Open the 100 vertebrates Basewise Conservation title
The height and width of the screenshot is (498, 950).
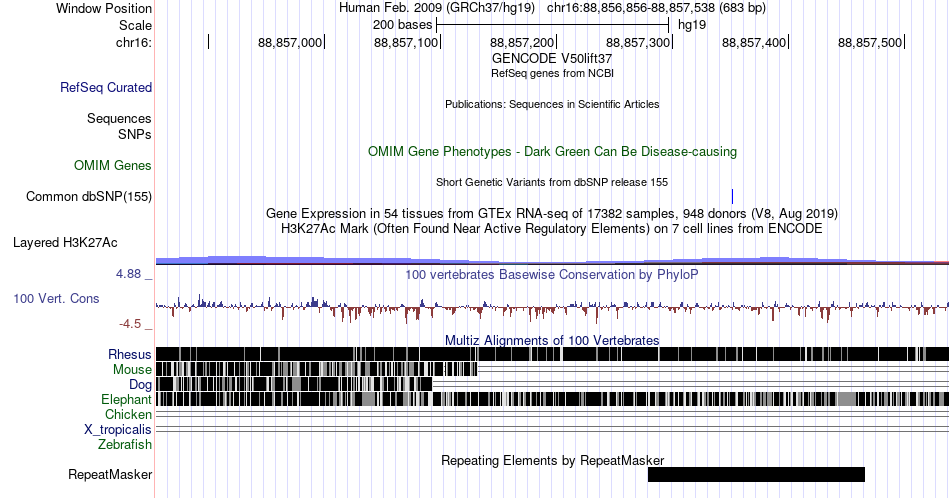click(552, 274)
